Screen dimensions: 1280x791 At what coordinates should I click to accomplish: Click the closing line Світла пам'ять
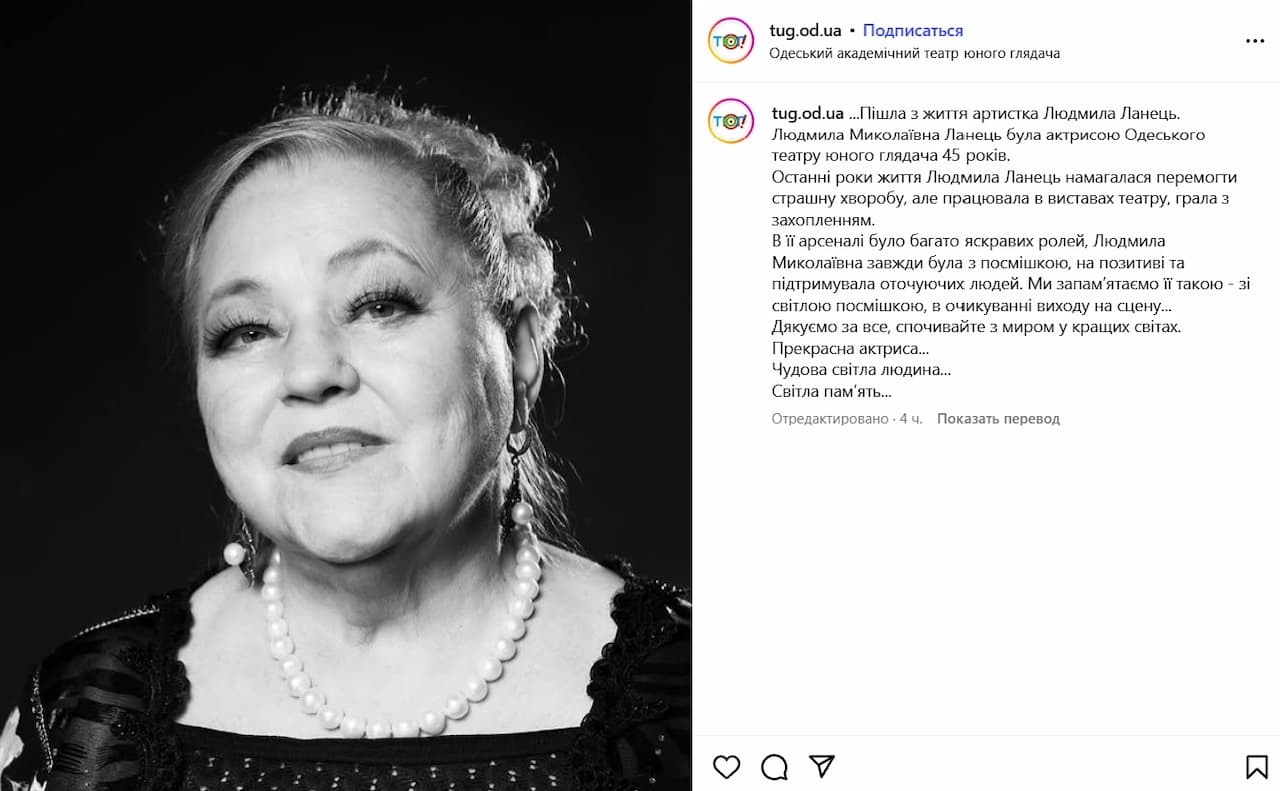tap(831, 391)
